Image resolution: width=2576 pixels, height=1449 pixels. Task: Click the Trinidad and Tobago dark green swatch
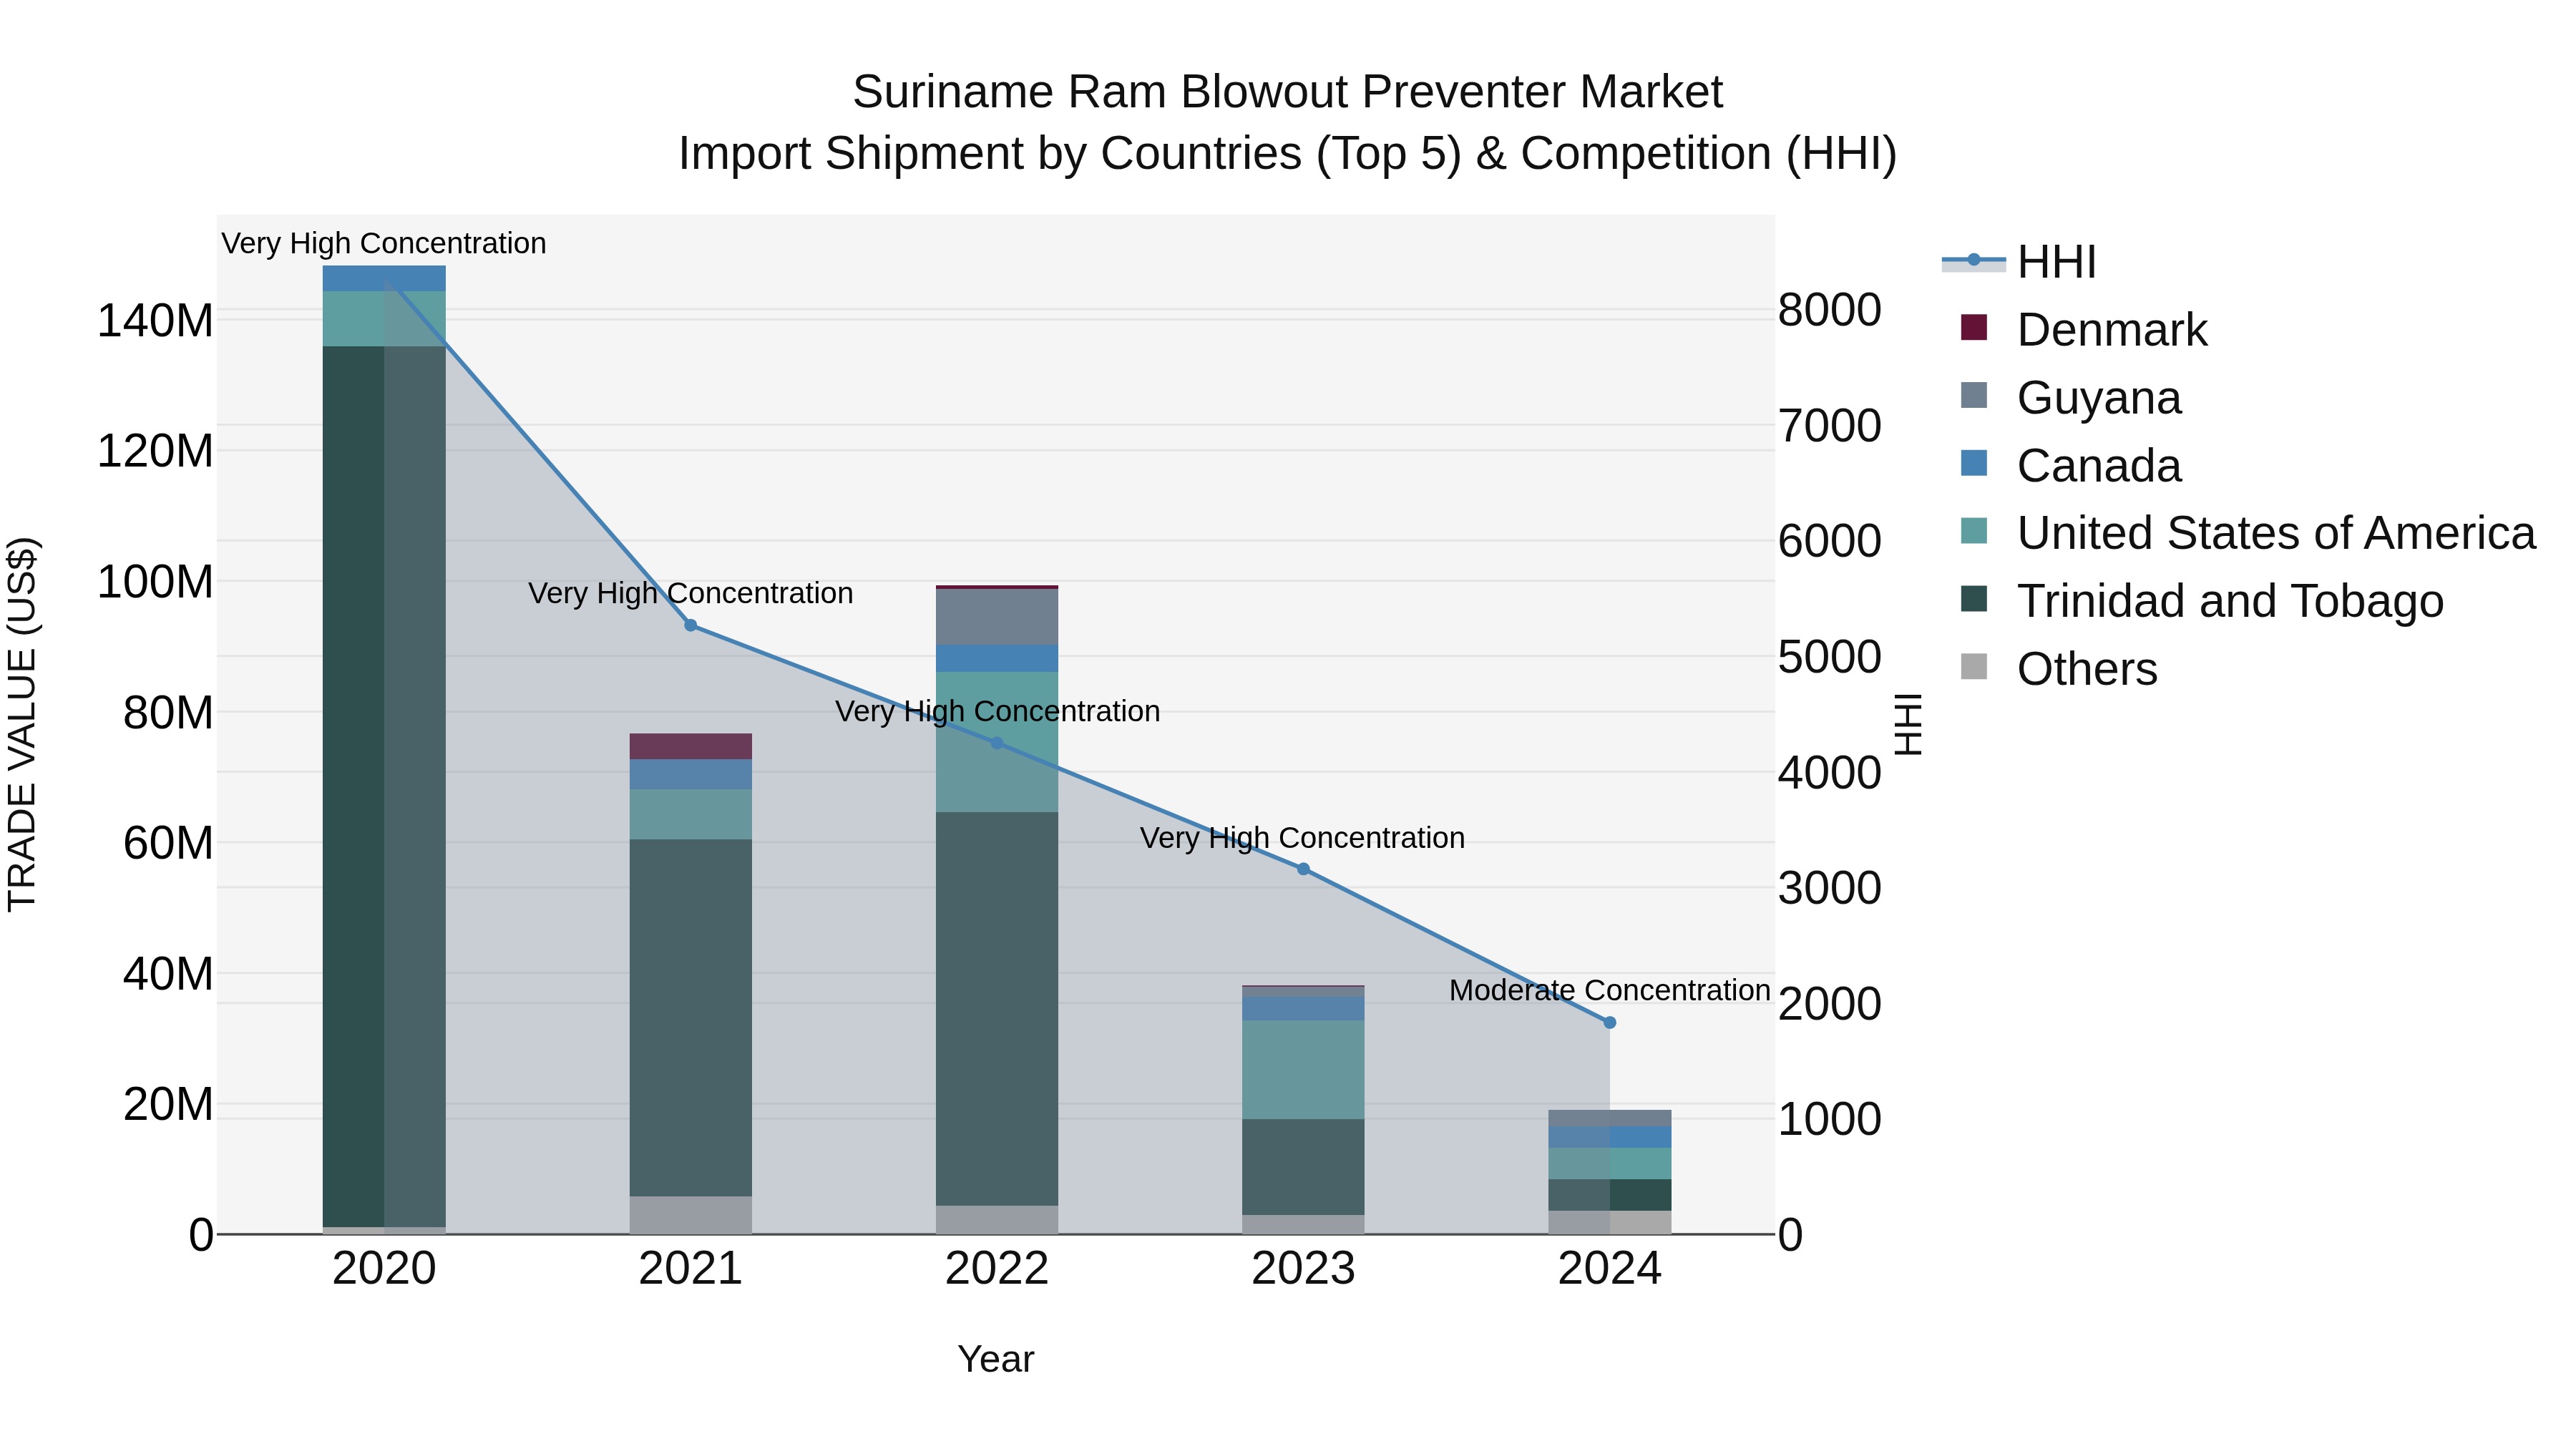(x=1974, y=598)
